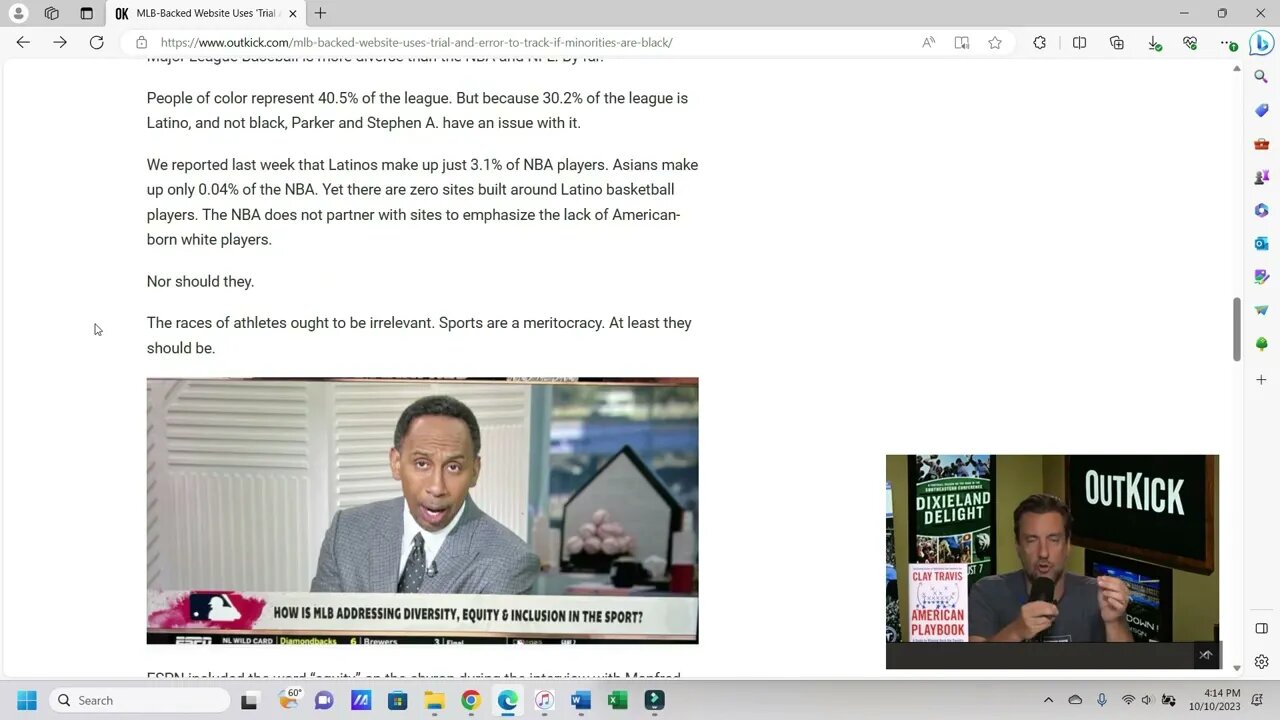The height and width of the screenshot is (720, 1280).
Task: Open Wi-Fi network quick settings
Action: (x=1128, y=700)
